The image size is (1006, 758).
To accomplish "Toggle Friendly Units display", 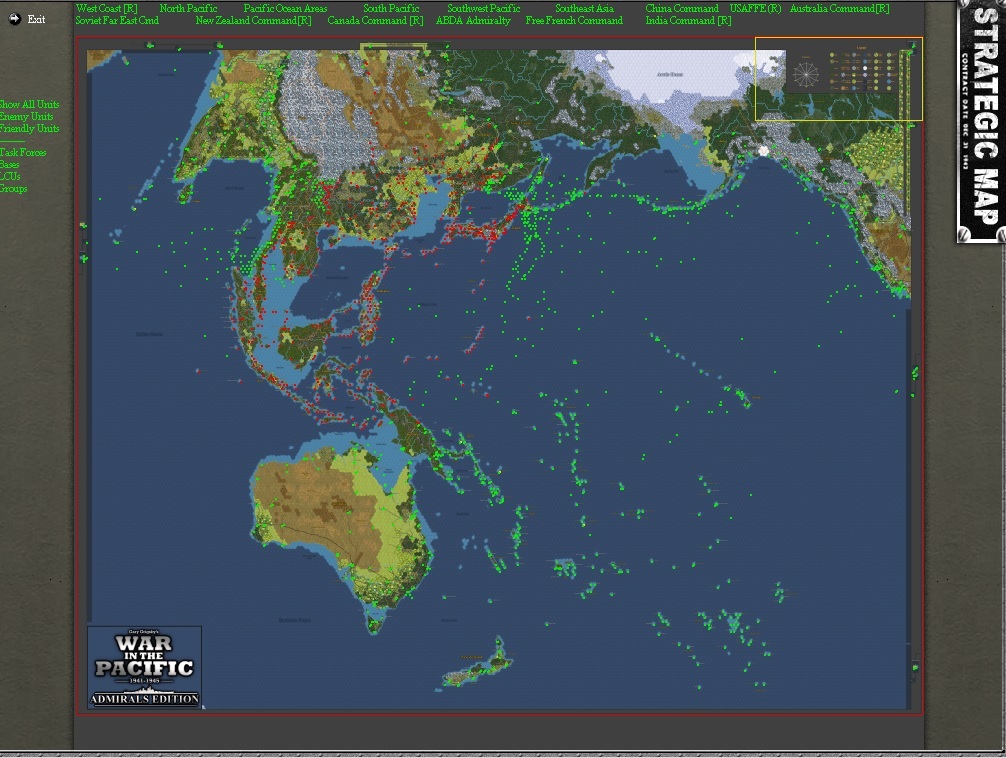I will coord(29,128).
